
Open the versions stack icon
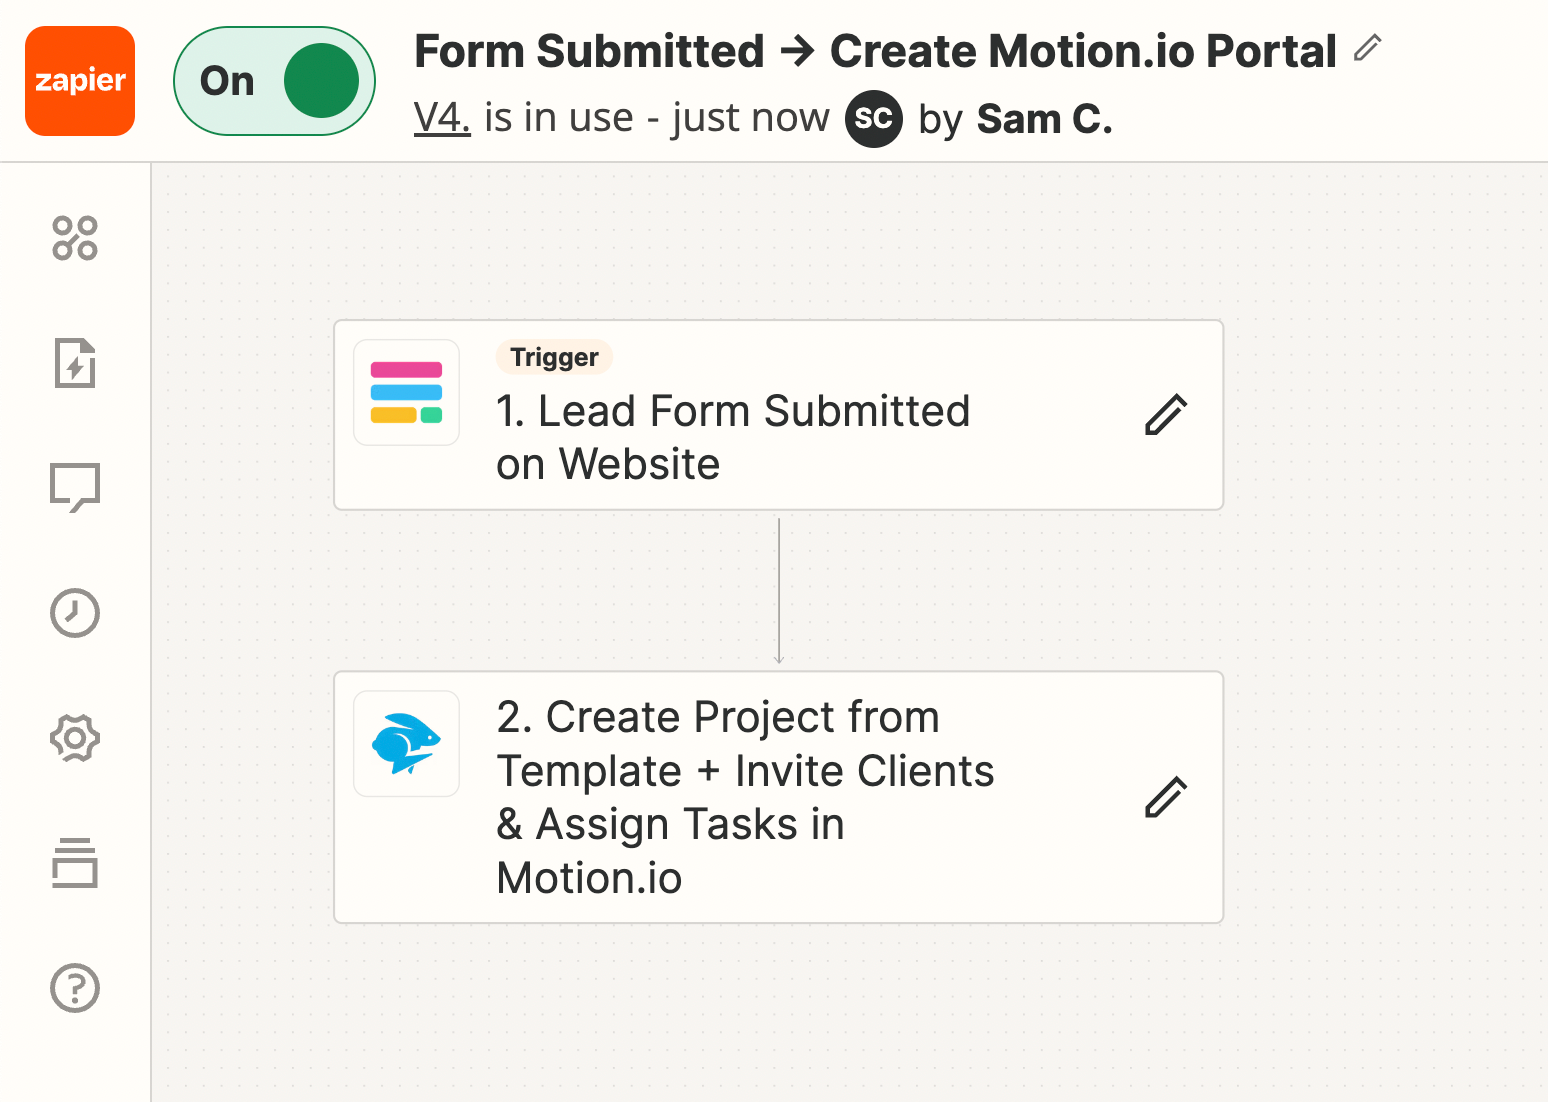pyautogui.click(x=75, y=863)
